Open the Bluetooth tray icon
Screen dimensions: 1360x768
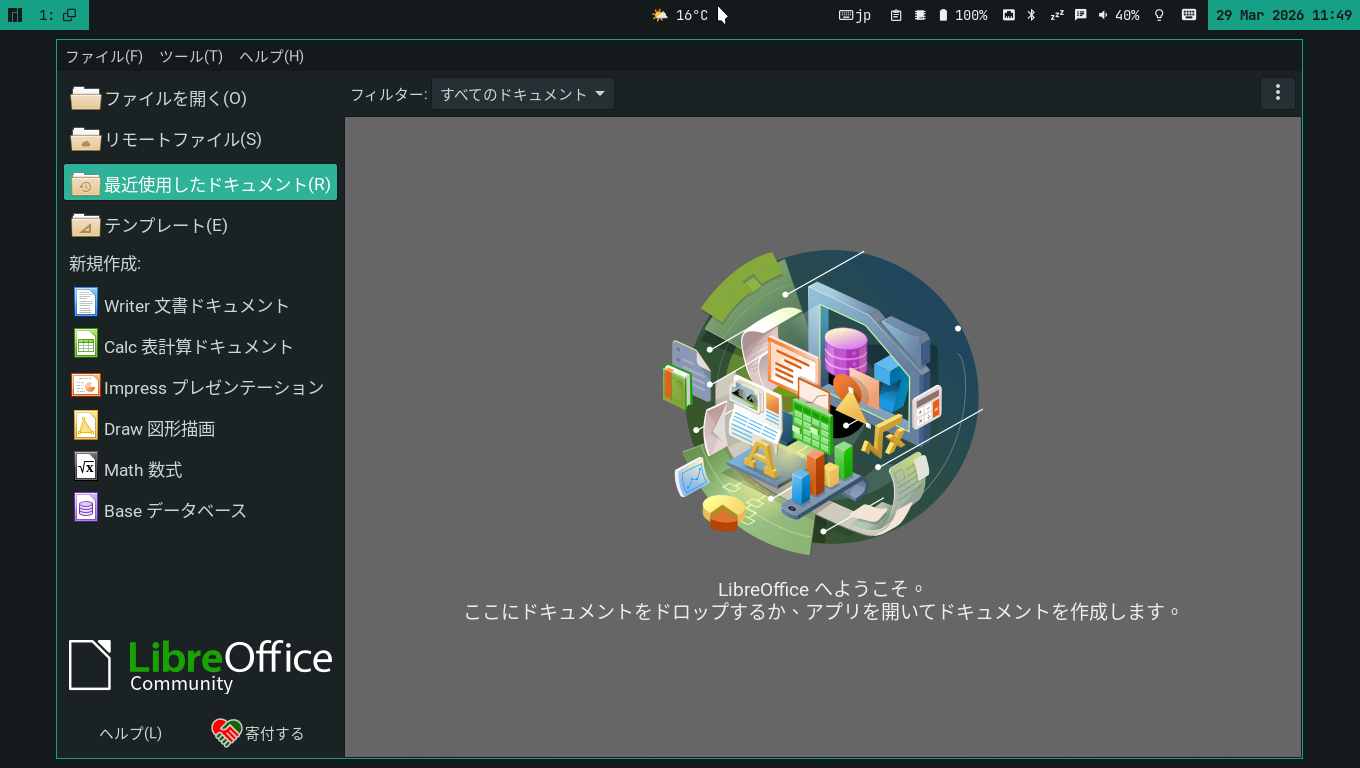coord(1032,15)
